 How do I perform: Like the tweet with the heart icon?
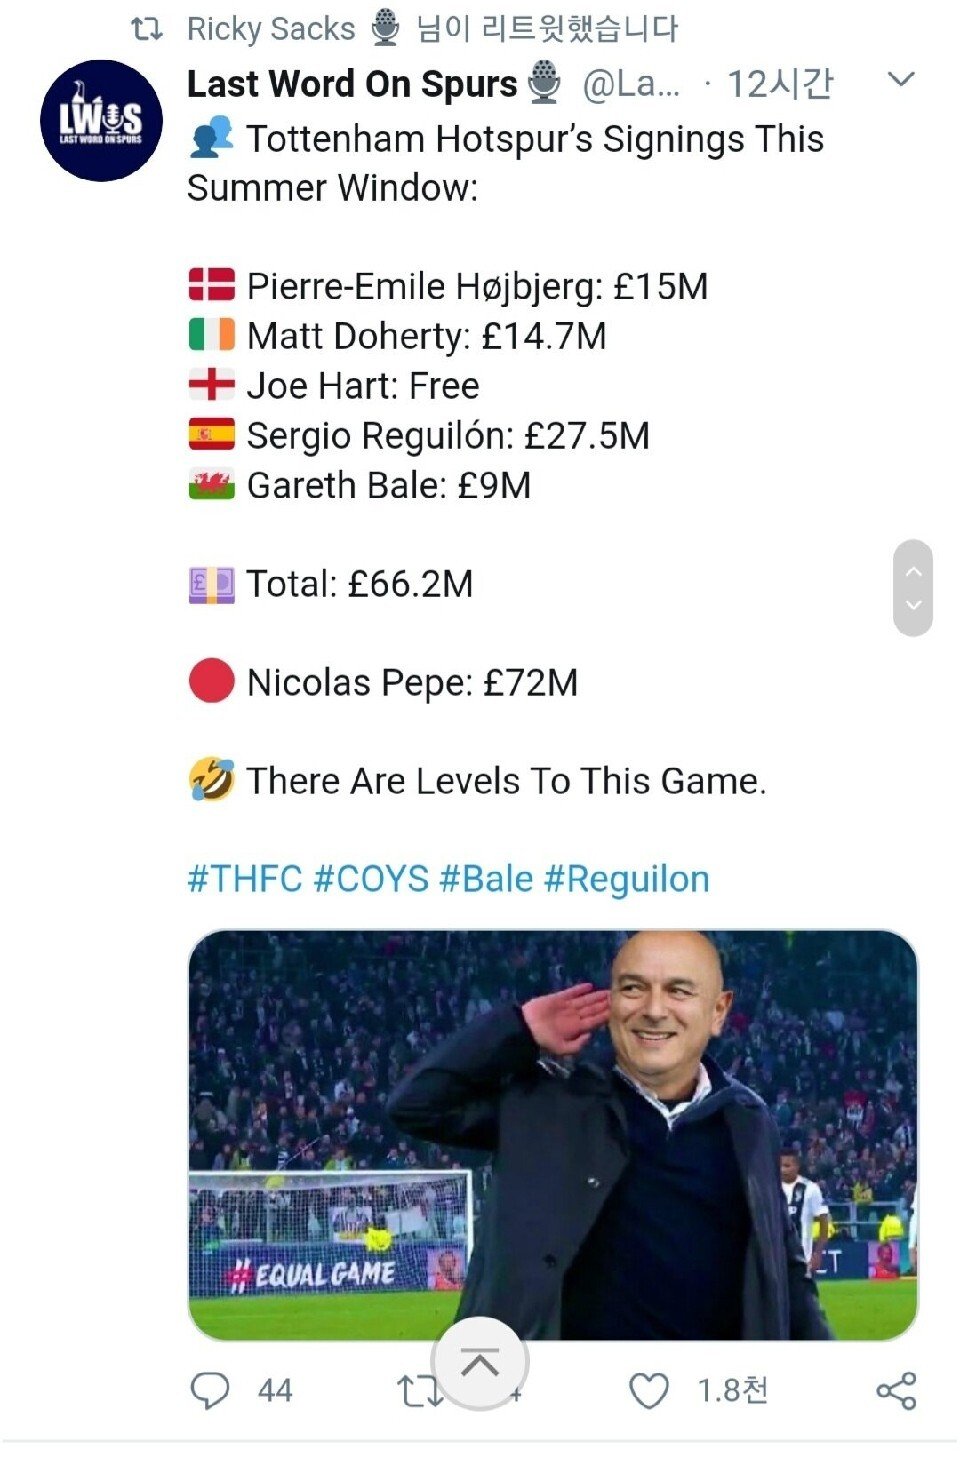point(649,1390)
